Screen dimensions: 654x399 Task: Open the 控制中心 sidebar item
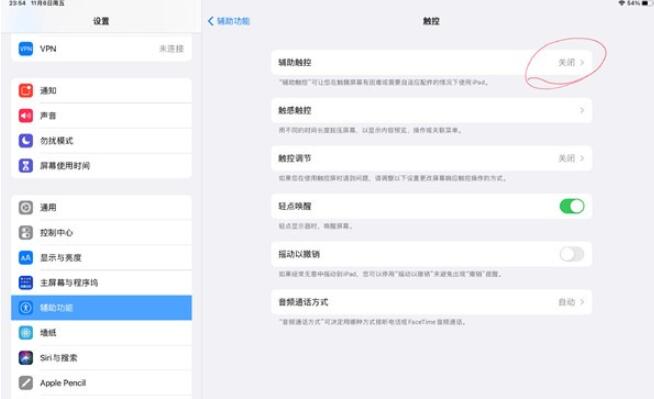coord(101,232)
